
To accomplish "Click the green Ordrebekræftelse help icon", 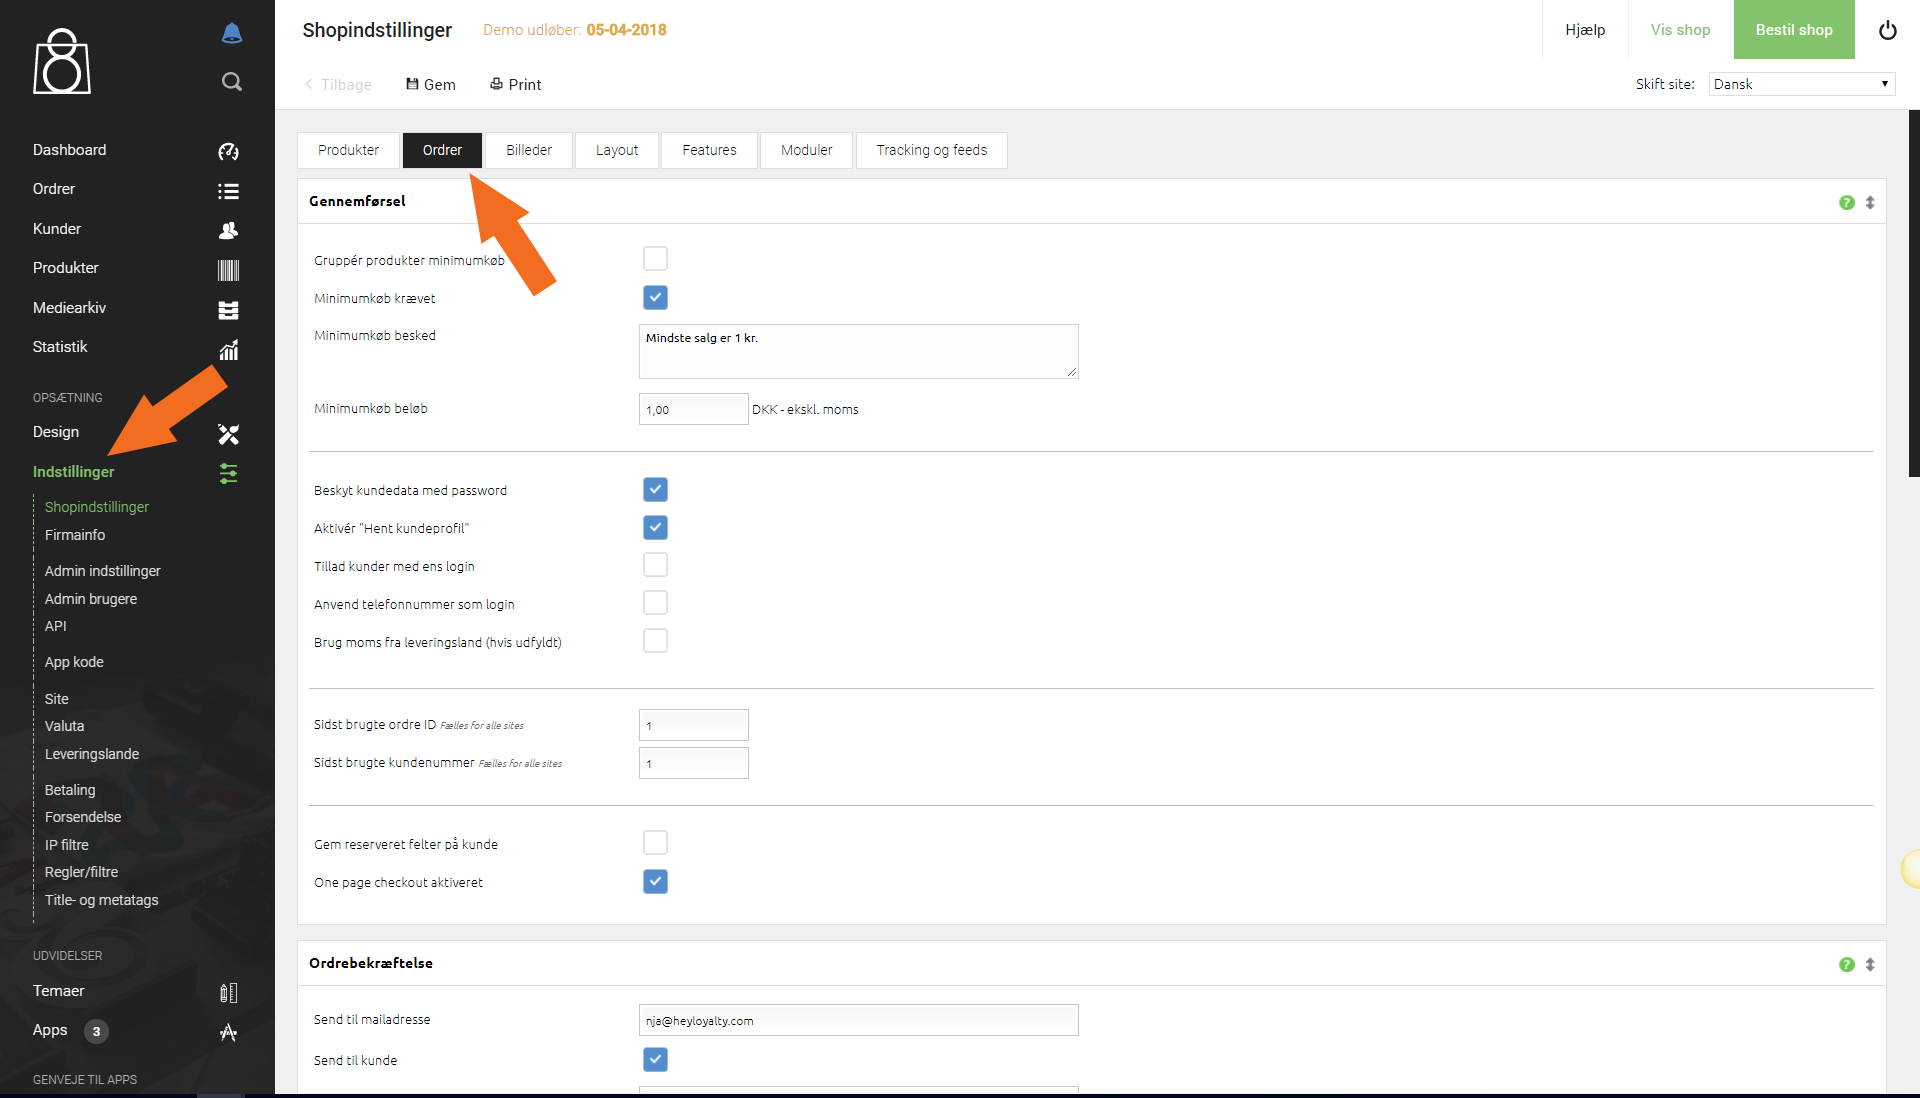I will click(x=1846, y=964).
